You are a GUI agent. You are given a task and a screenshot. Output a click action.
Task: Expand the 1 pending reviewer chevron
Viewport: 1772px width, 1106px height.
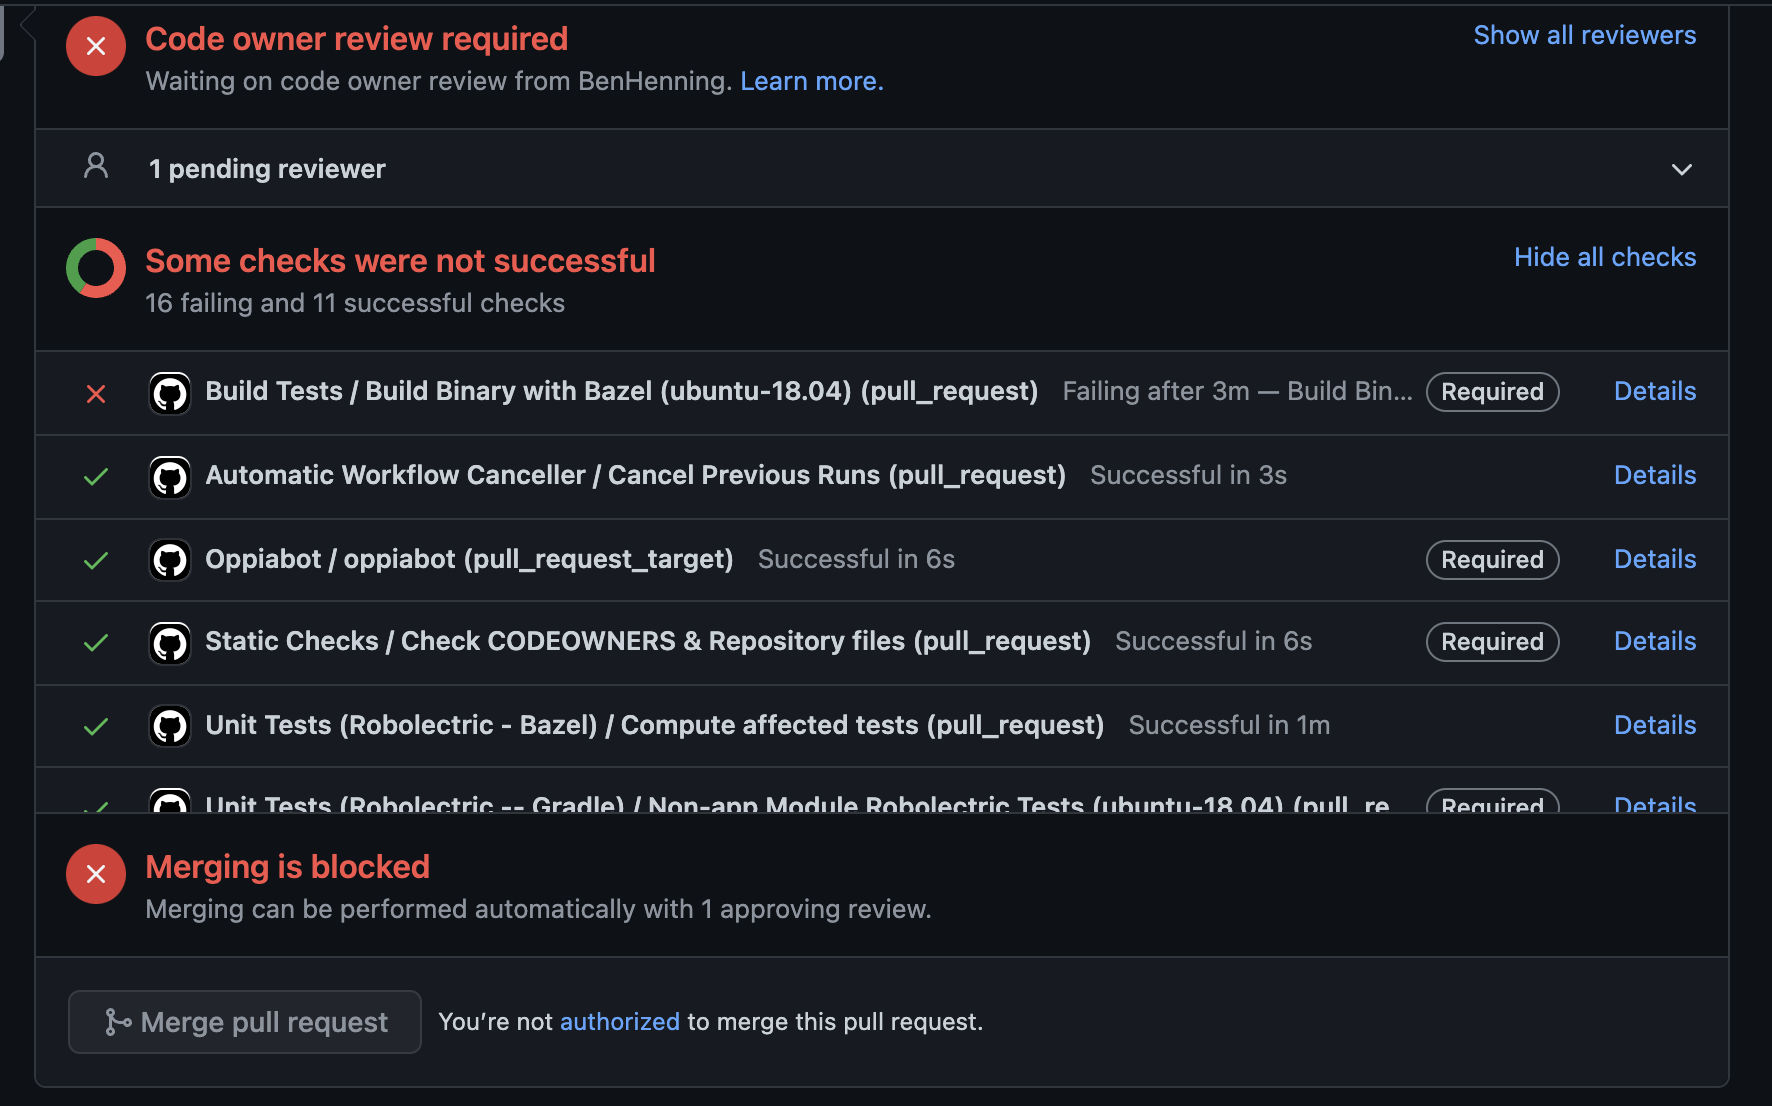[1682, 169]
